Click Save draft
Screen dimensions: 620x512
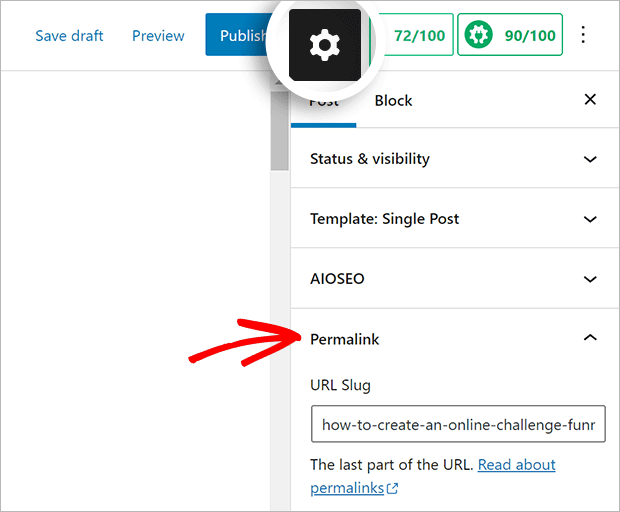[x=69, y=36]
